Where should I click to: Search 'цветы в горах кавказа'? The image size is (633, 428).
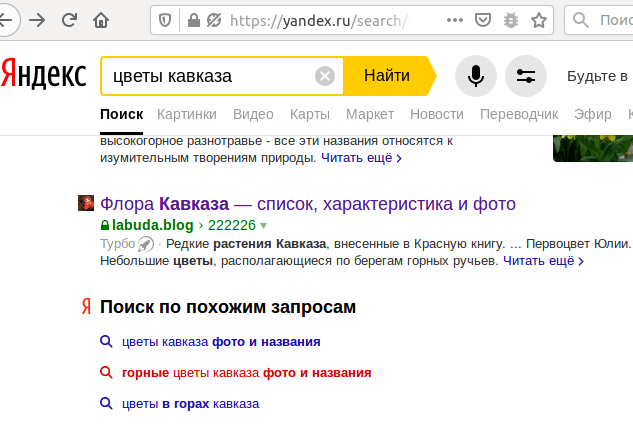coord(191,404)
